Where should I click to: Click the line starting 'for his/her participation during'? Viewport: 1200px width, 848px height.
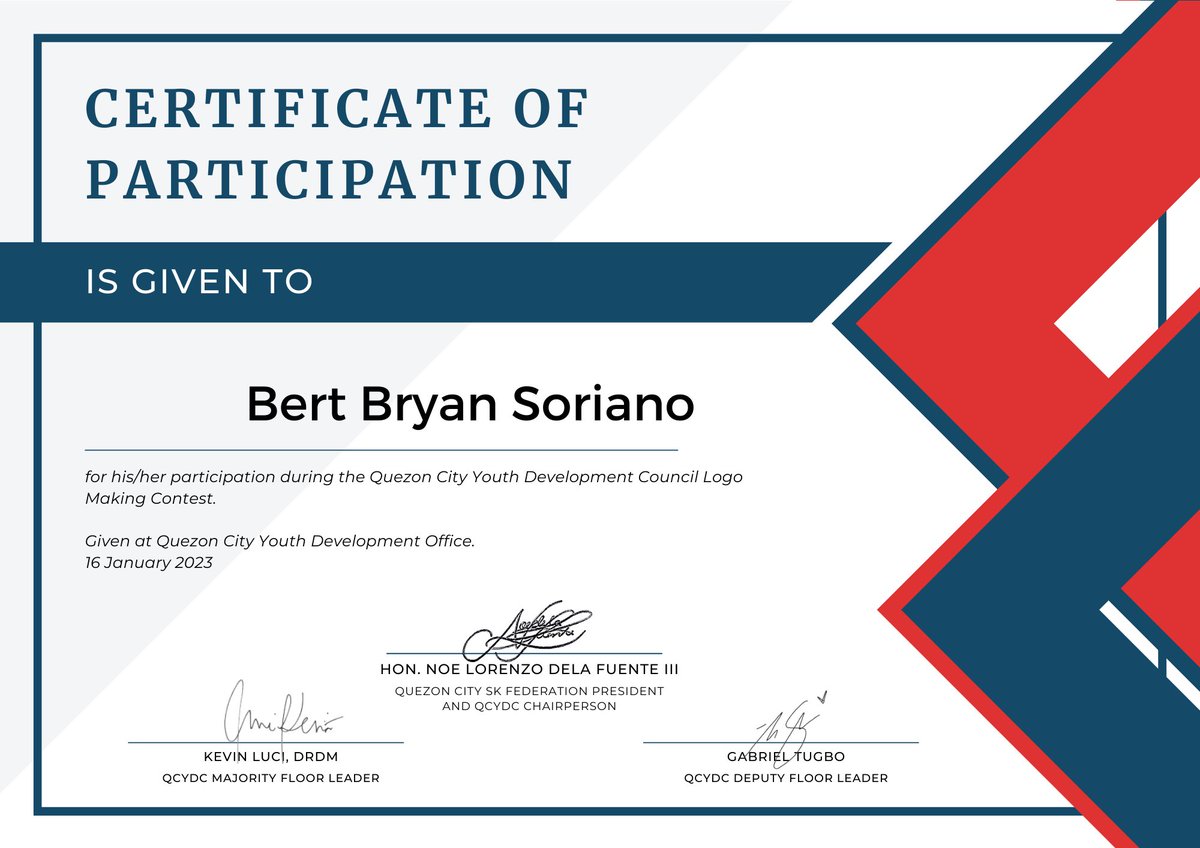[x=414, y=477]
